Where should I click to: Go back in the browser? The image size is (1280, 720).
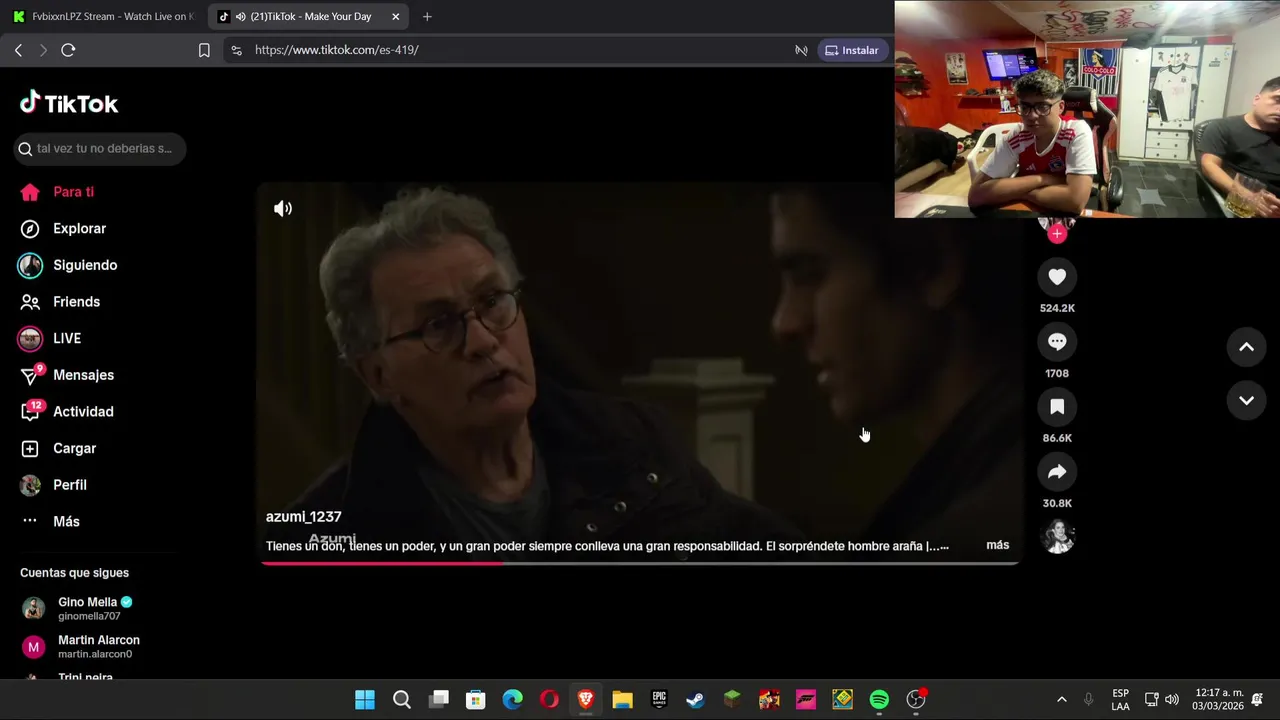(x=18, y=50)
